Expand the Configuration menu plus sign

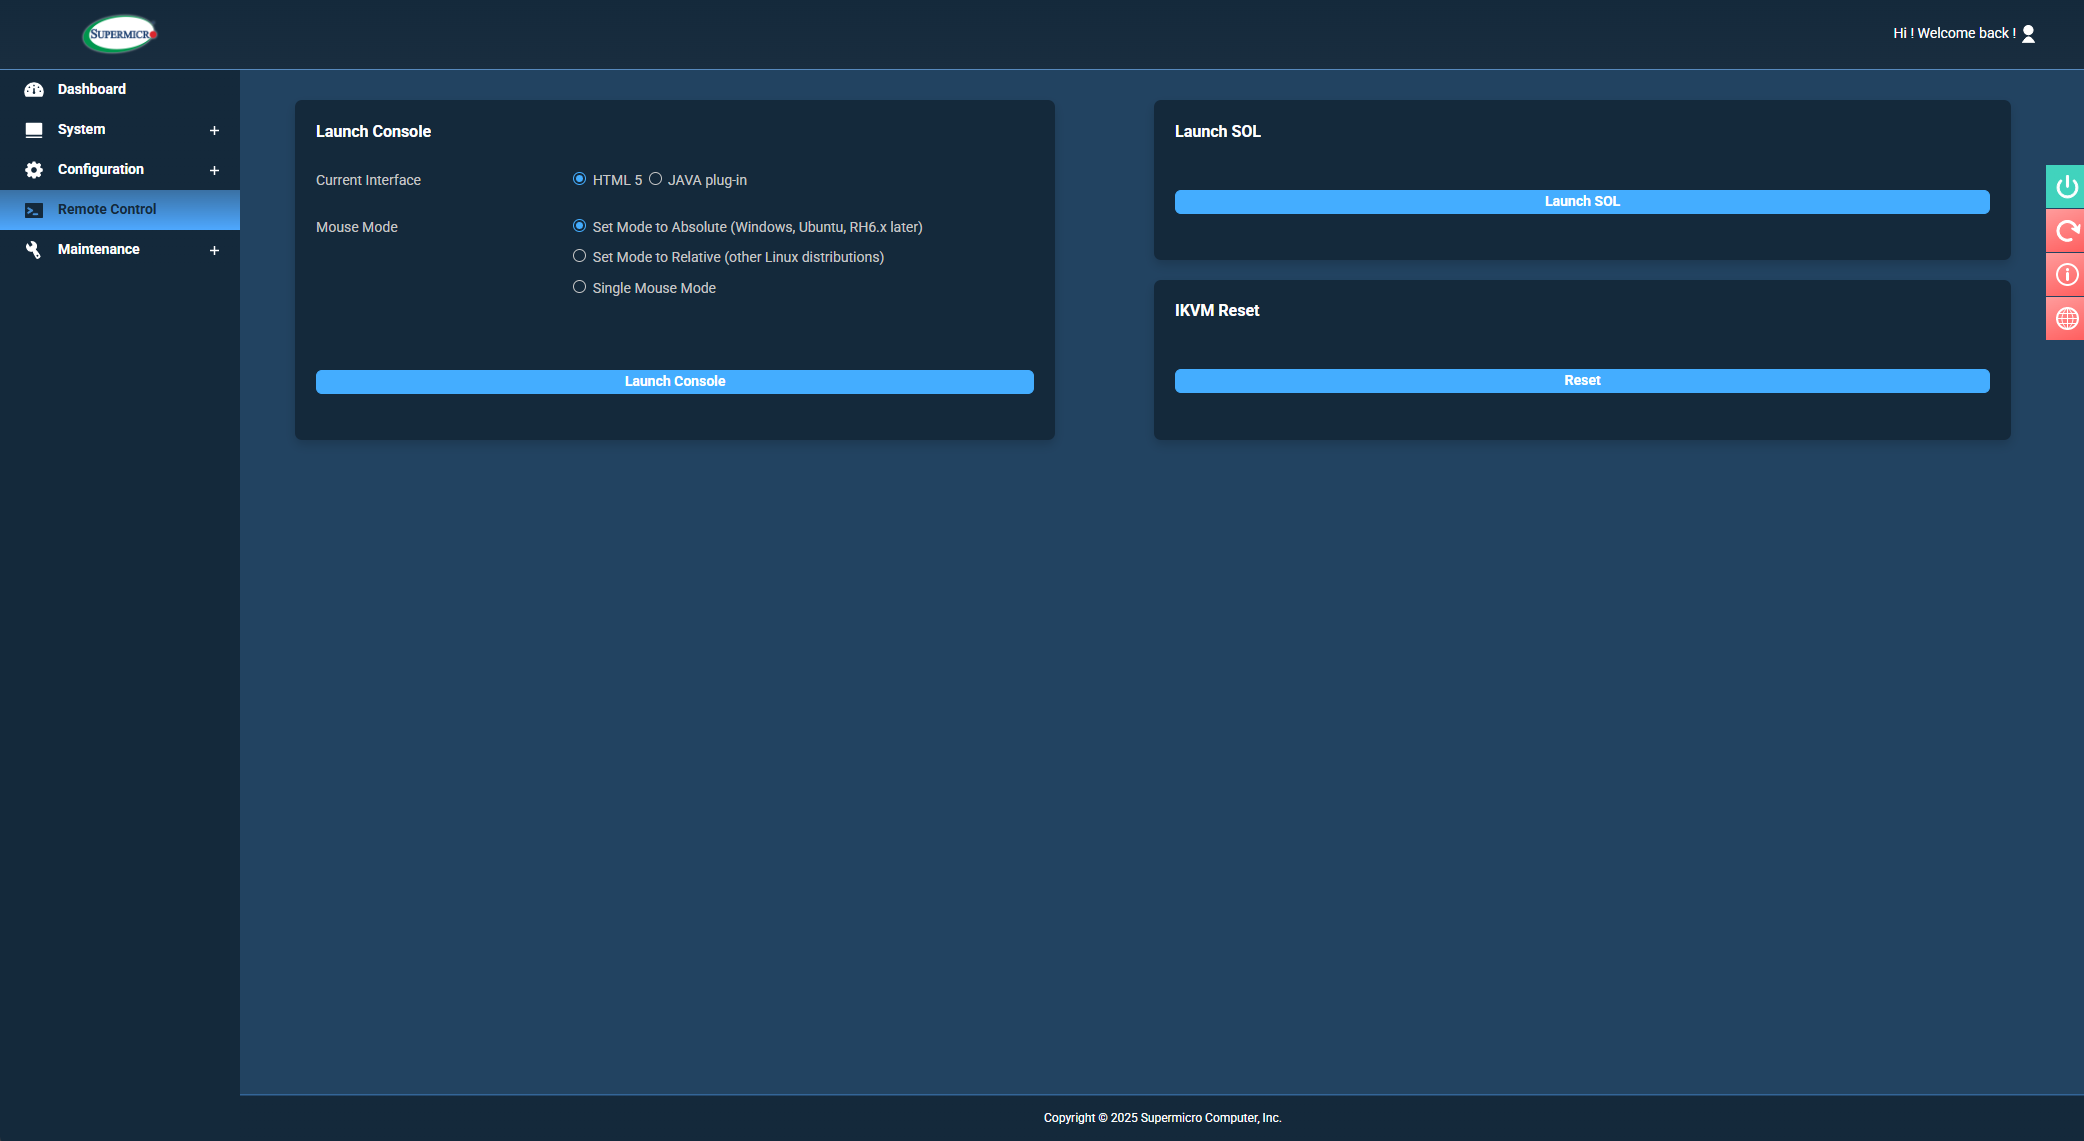[x=214, y=170]
